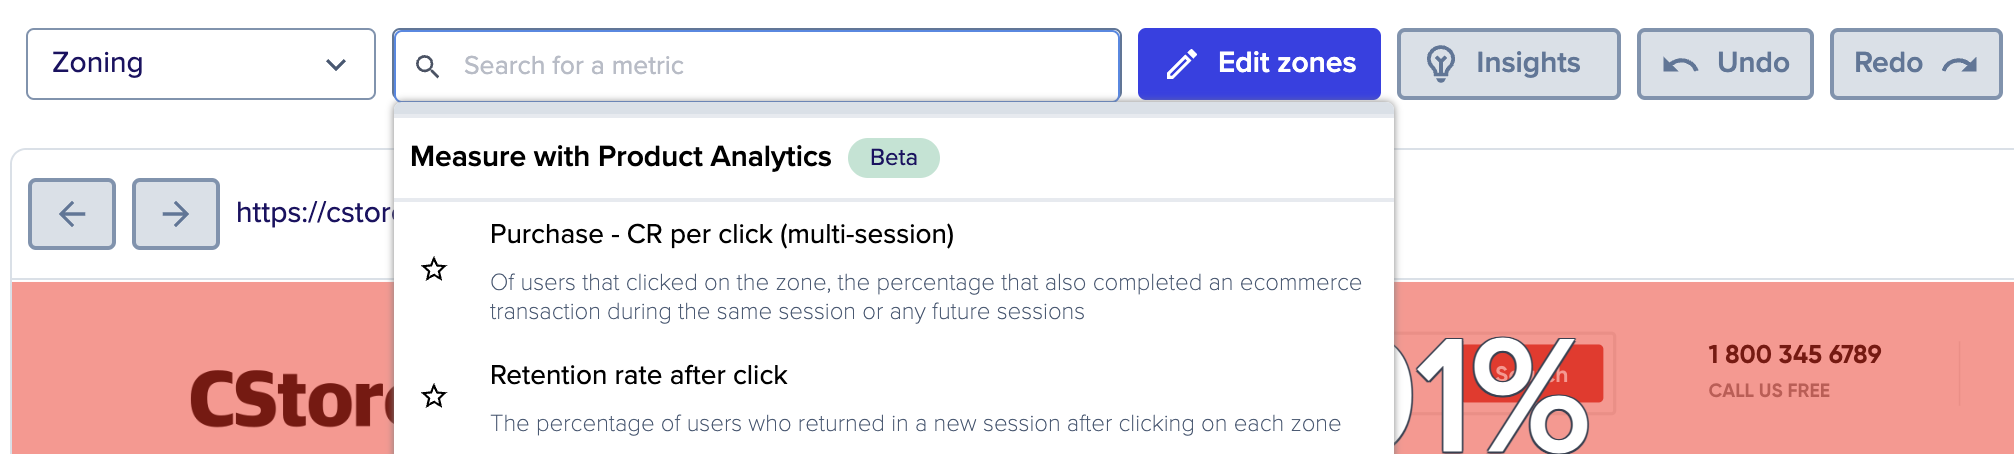Favorite the Purchase - CR per click metric
The image size is (2014, 454).
coord(434,269)
